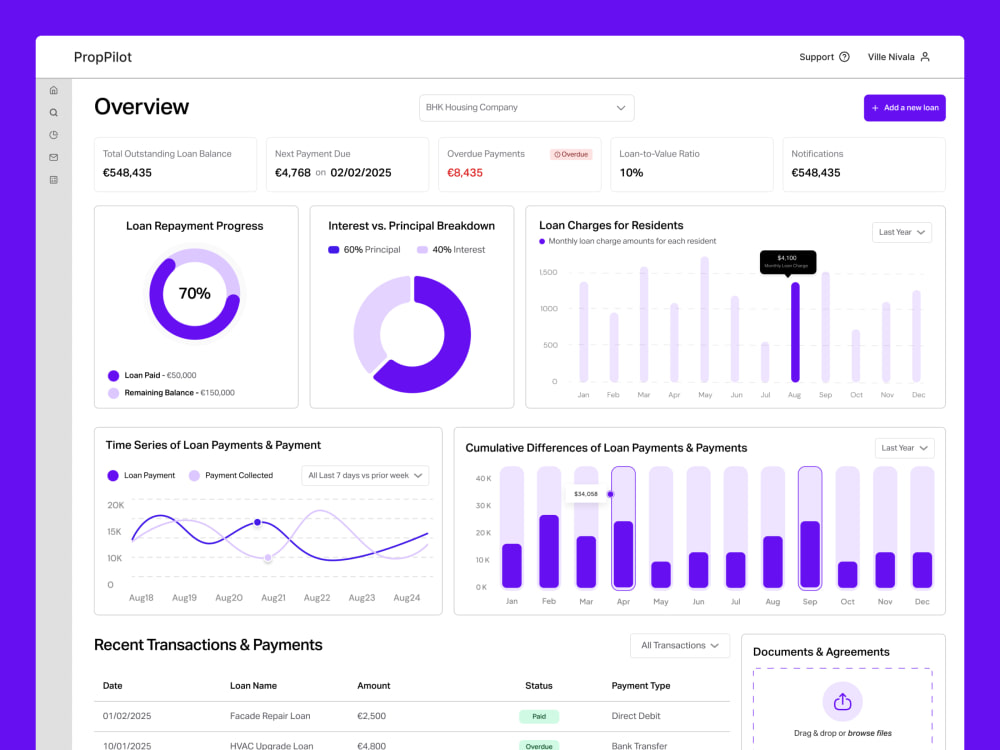Click the drag & drop upload area
Viewport: 1000px width, 750px height.
[842, 709]
